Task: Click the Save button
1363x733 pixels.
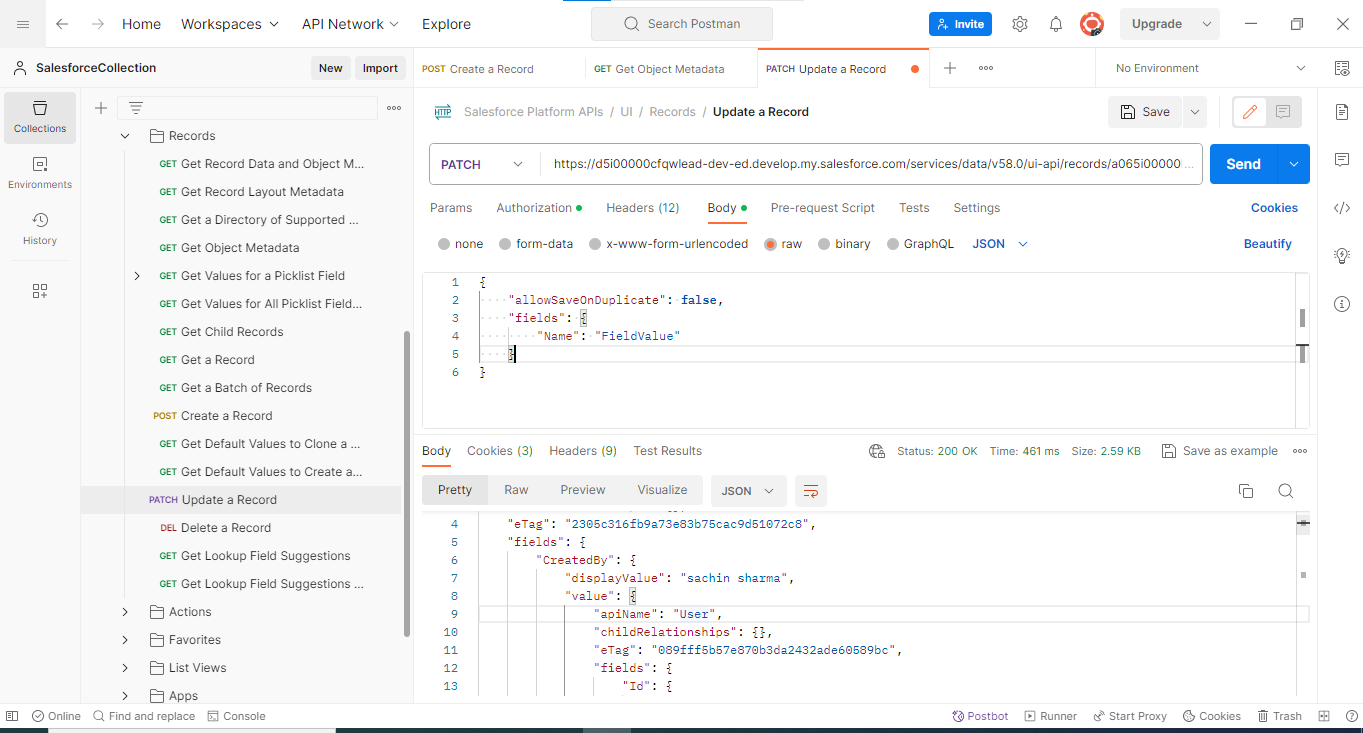Action: tap(1146, 112)
